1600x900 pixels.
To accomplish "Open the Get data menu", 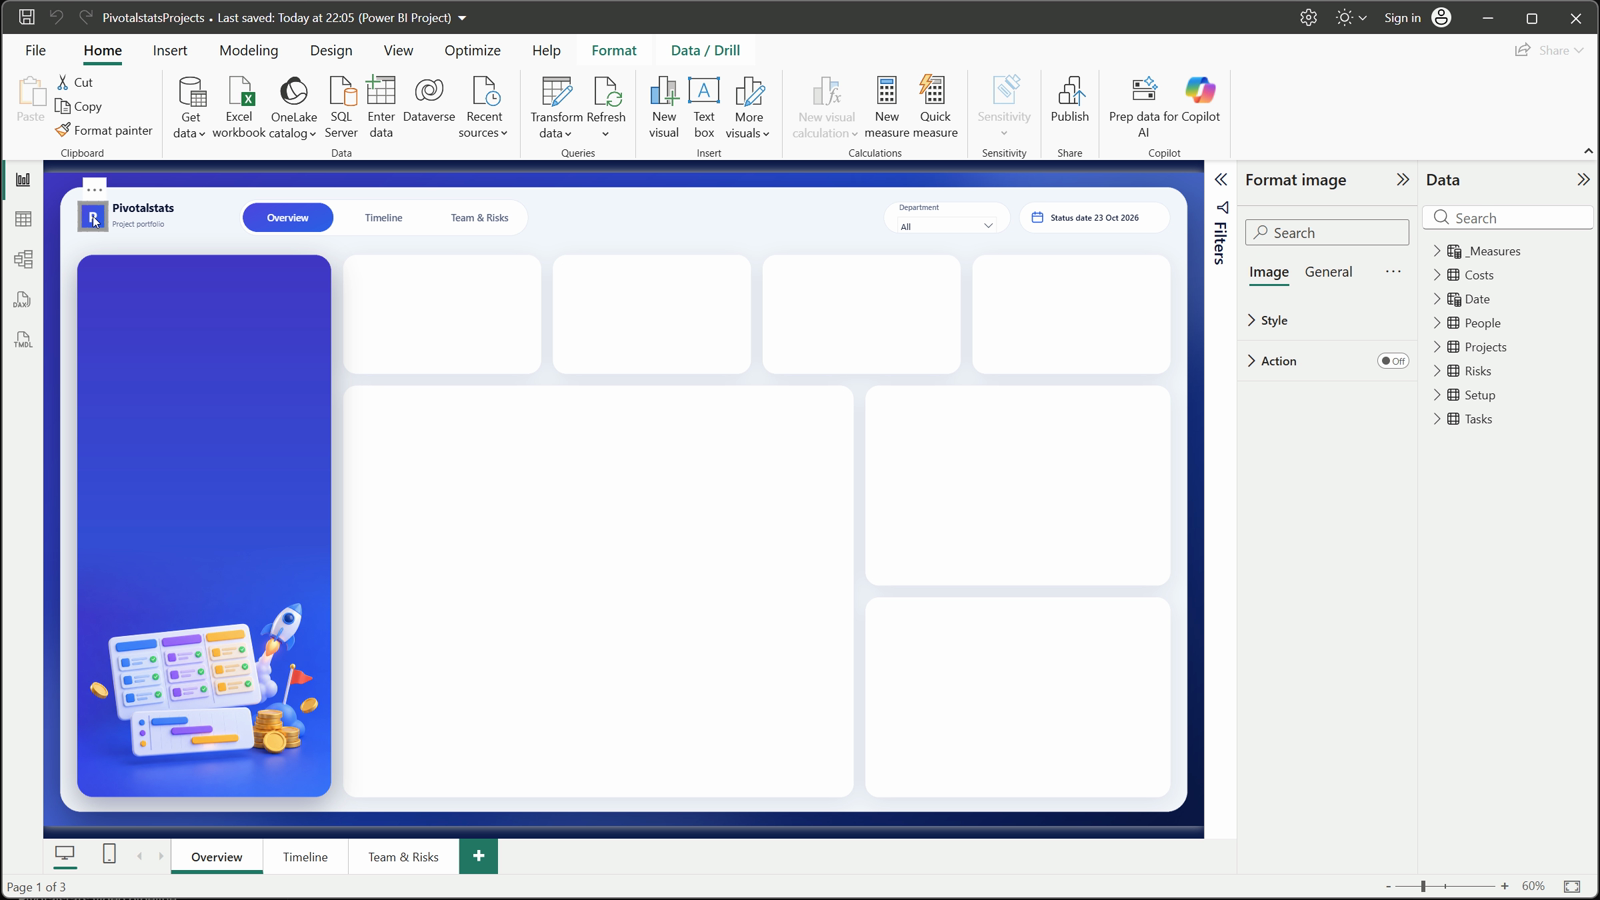I will [x=190, y=107].
